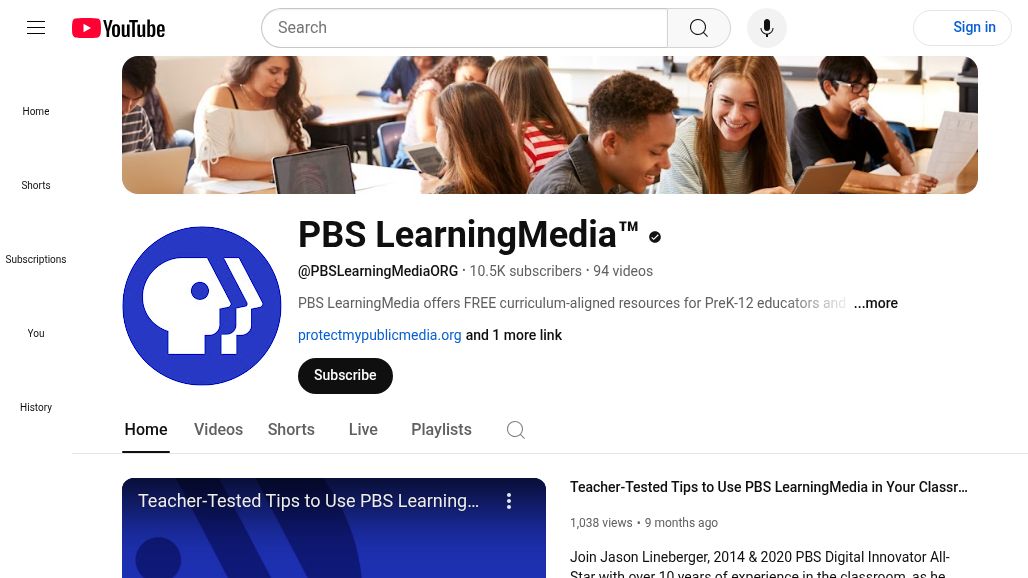Start voice search with microphone icon
The height and width of the screenshot is (578, 1028).
[766, 28]
